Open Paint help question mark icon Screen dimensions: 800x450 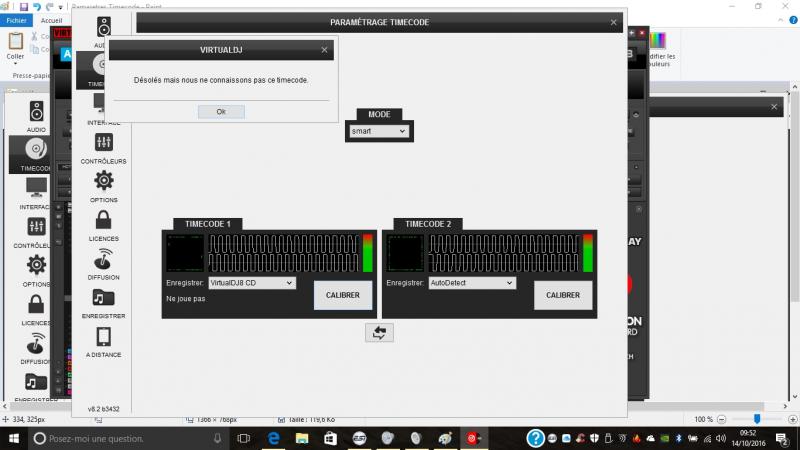(x=793, y=20)
